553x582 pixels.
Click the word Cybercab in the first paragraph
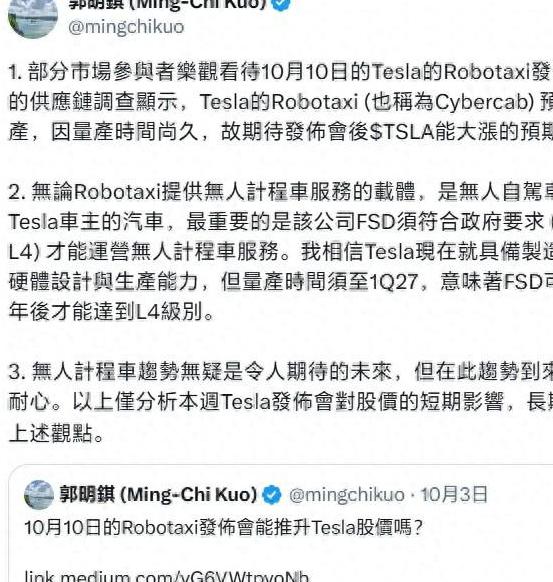(x=484, y=102)
